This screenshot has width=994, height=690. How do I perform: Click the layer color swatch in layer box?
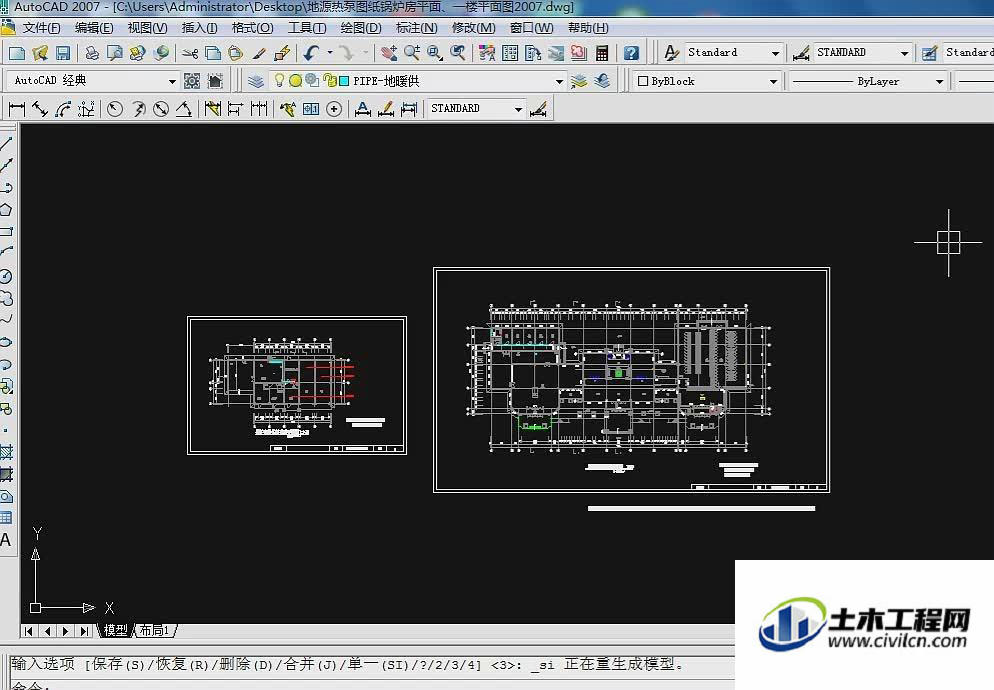pos(344,81)
